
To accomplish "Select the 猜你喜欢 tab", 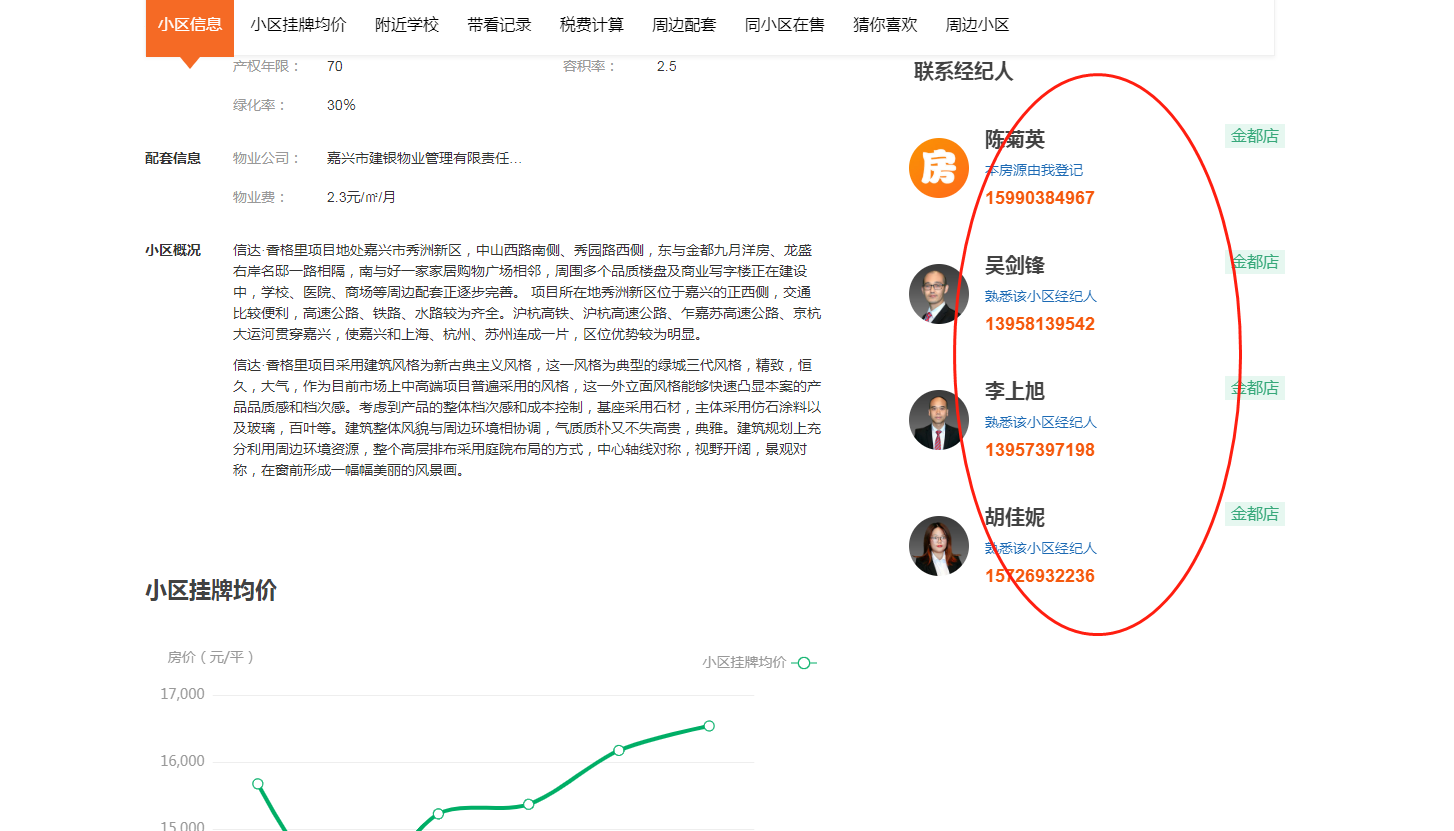I will 885,25.
